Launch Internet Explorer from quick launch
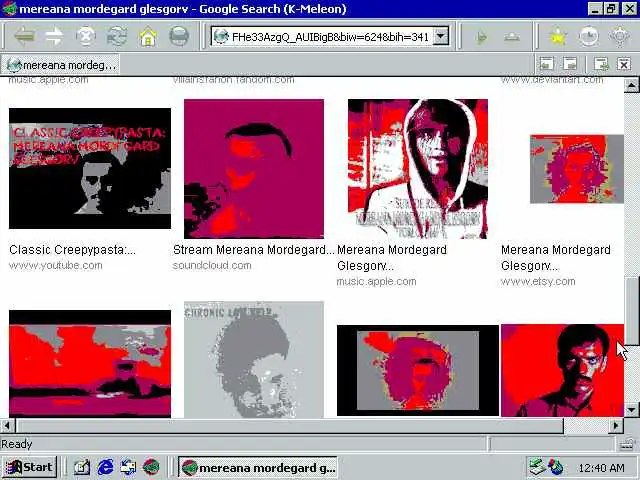 pos(105,467)
